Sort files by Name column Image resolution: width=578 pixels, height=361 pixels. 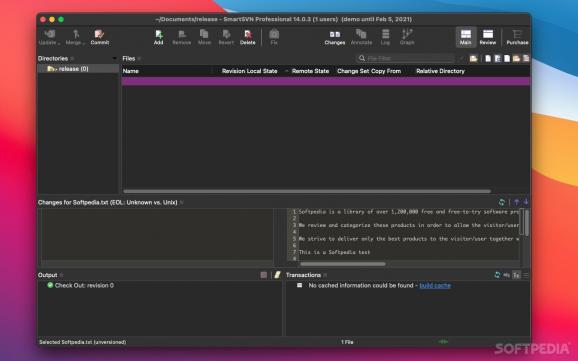coord(131,71)
